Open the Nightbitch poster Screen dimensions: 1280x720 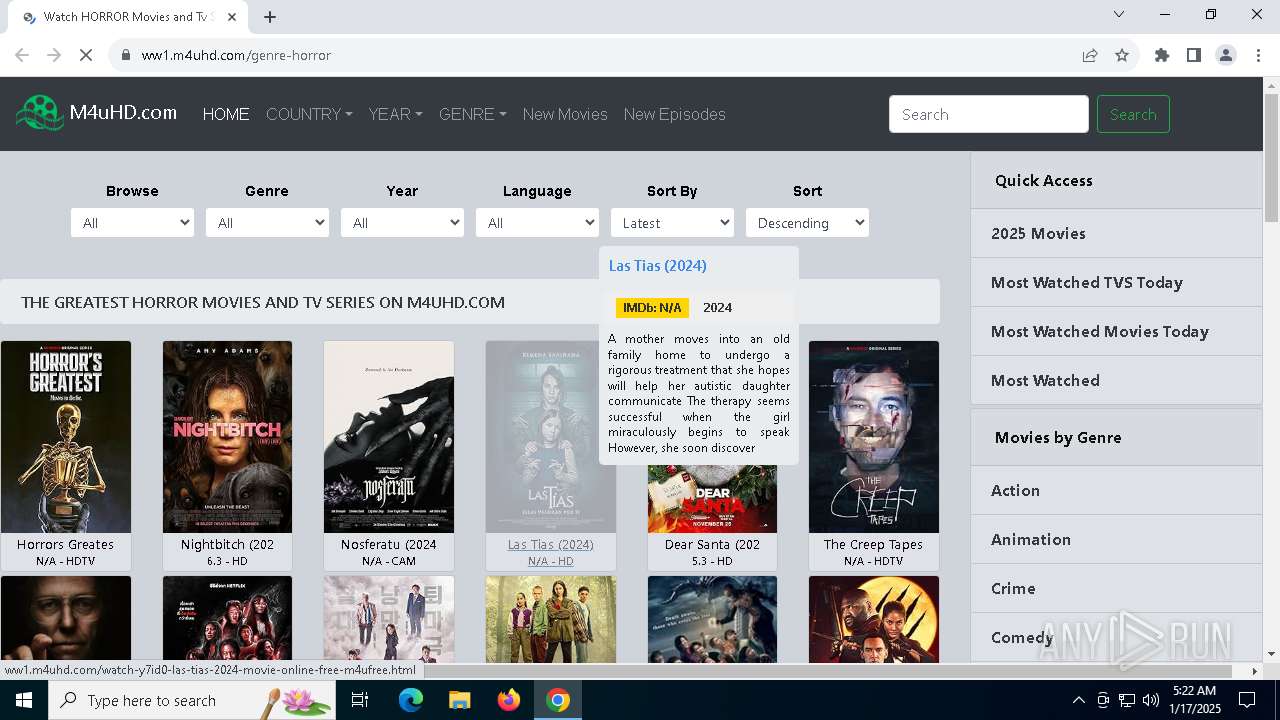tap(228, 437)
